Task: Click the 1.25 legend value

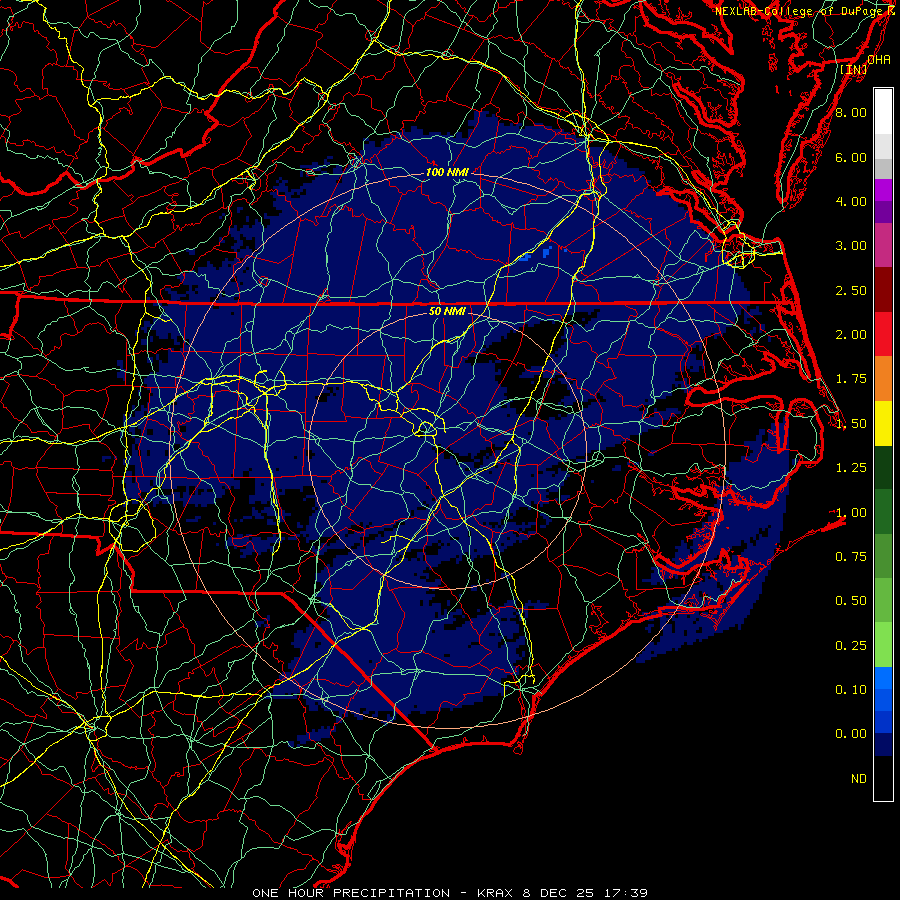Action: coord(851,468)
